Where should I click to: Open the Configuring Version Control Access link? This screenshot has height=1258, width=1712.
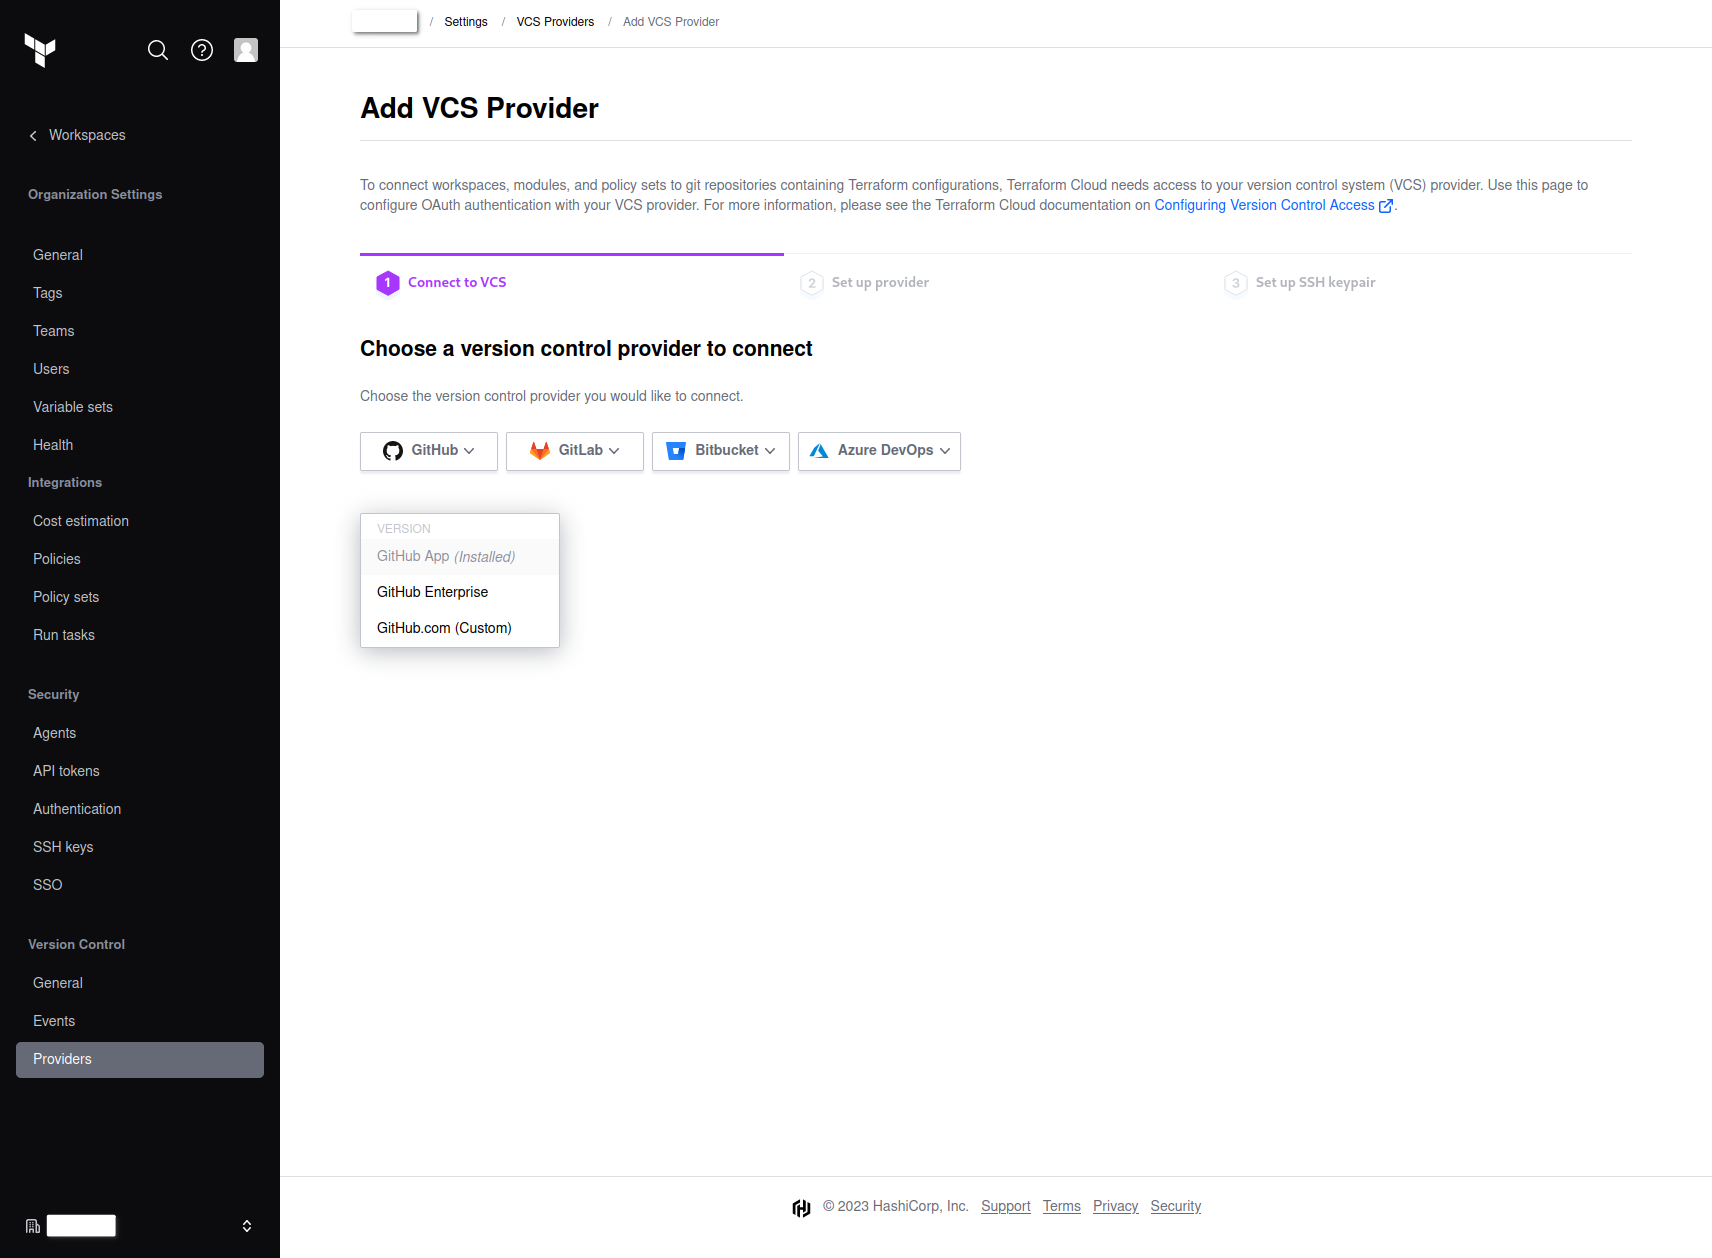(x=1264, y=205)
